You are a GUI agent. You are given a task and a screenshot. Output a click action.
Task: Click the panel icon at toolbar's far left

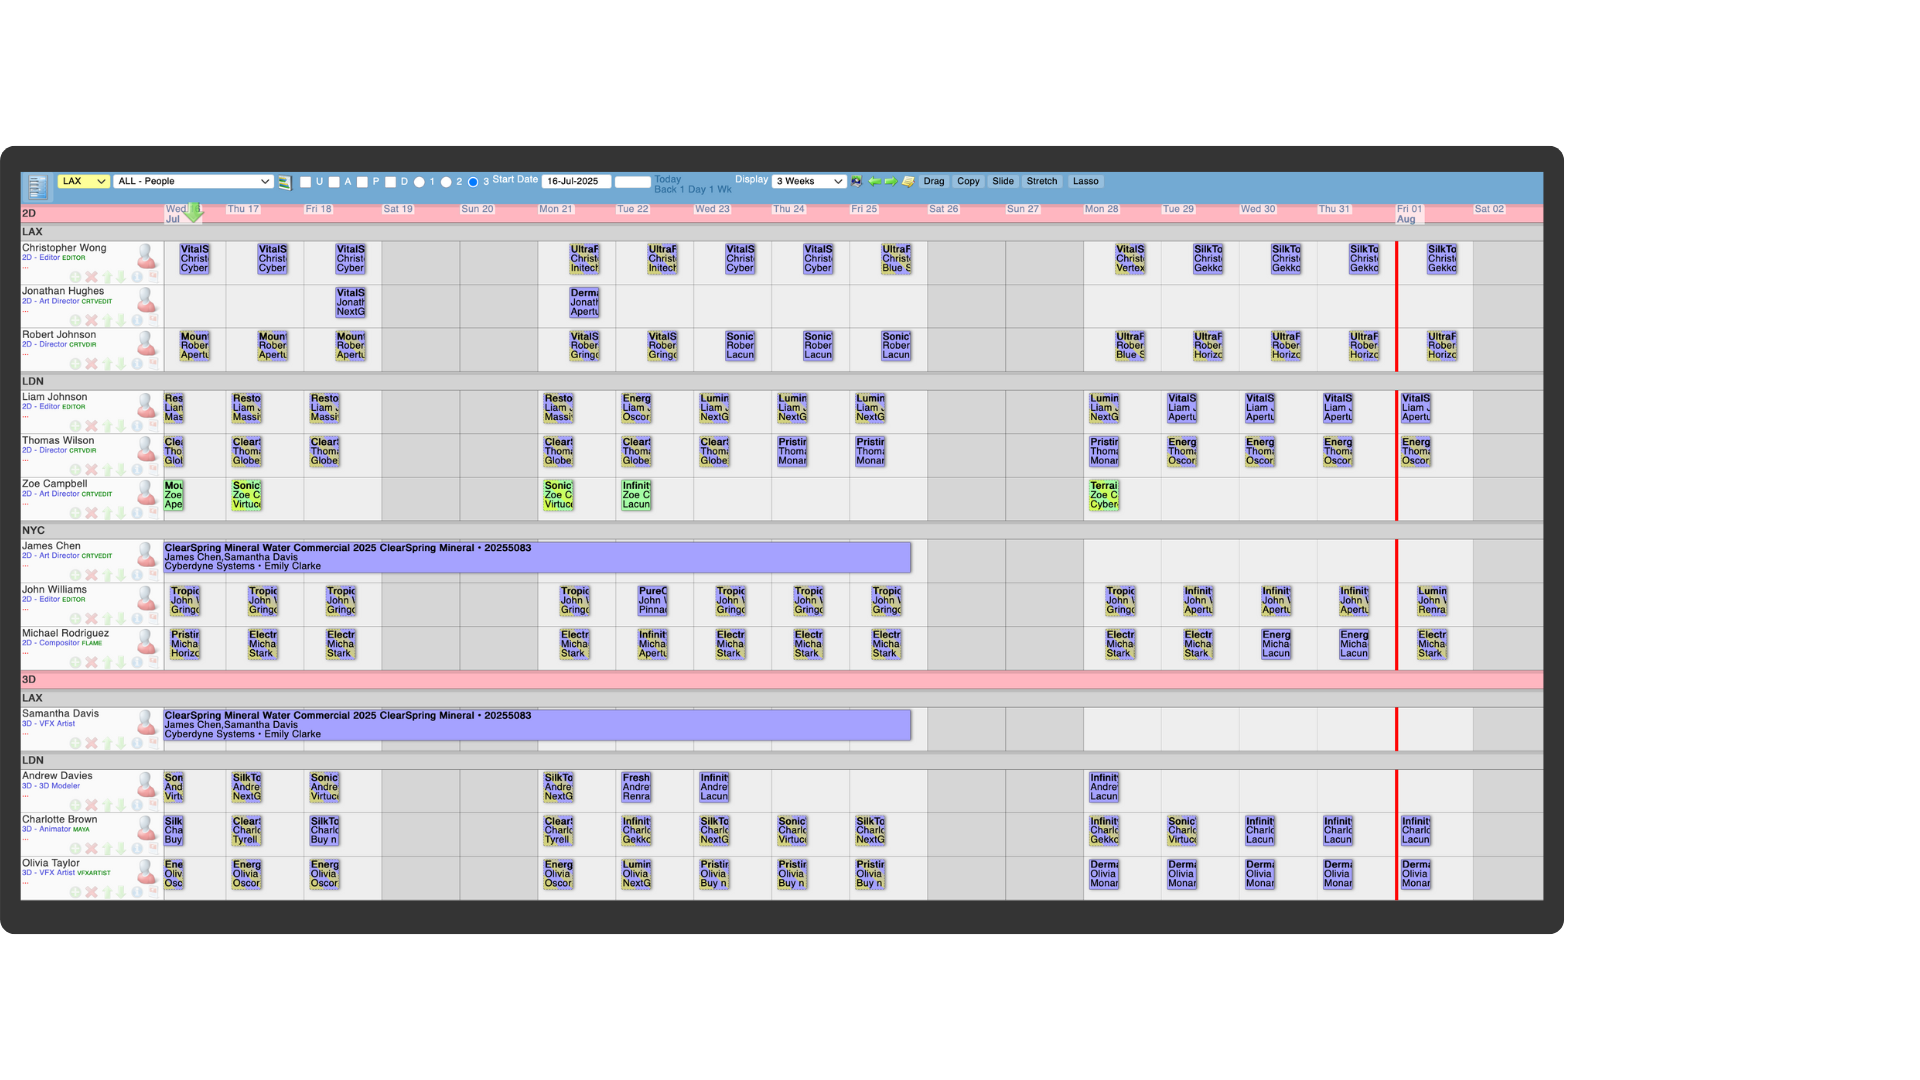pos(37,186)
